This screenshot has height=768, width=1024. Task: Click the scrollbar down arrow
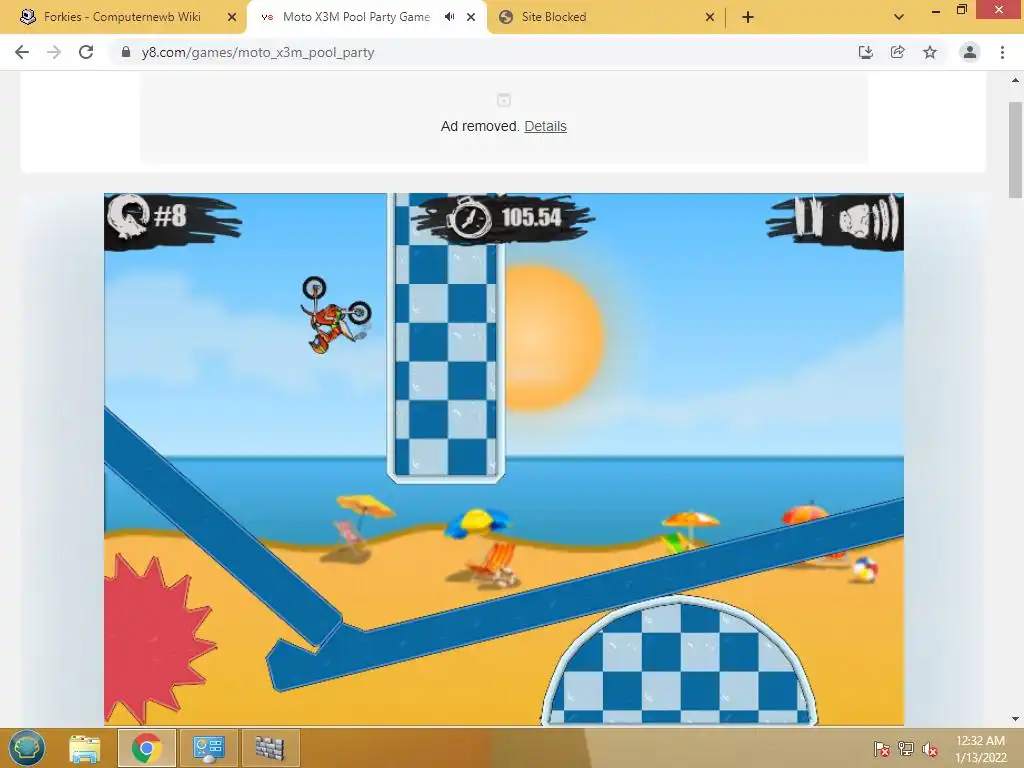[1015, 718]
